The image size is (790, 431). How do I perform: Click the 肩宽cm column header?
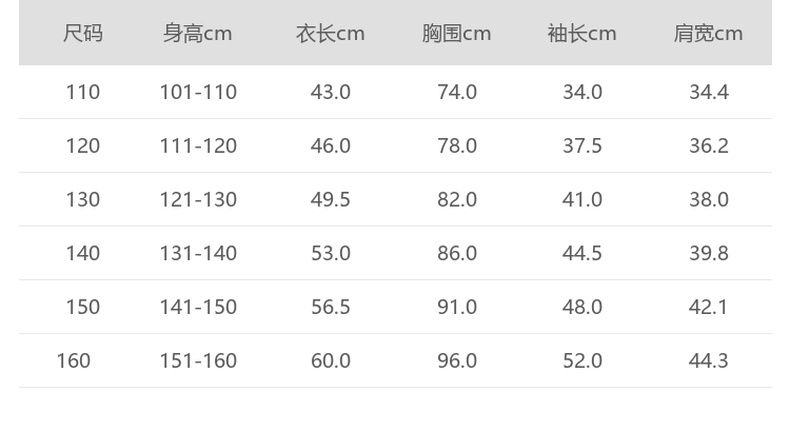point(708,33)
